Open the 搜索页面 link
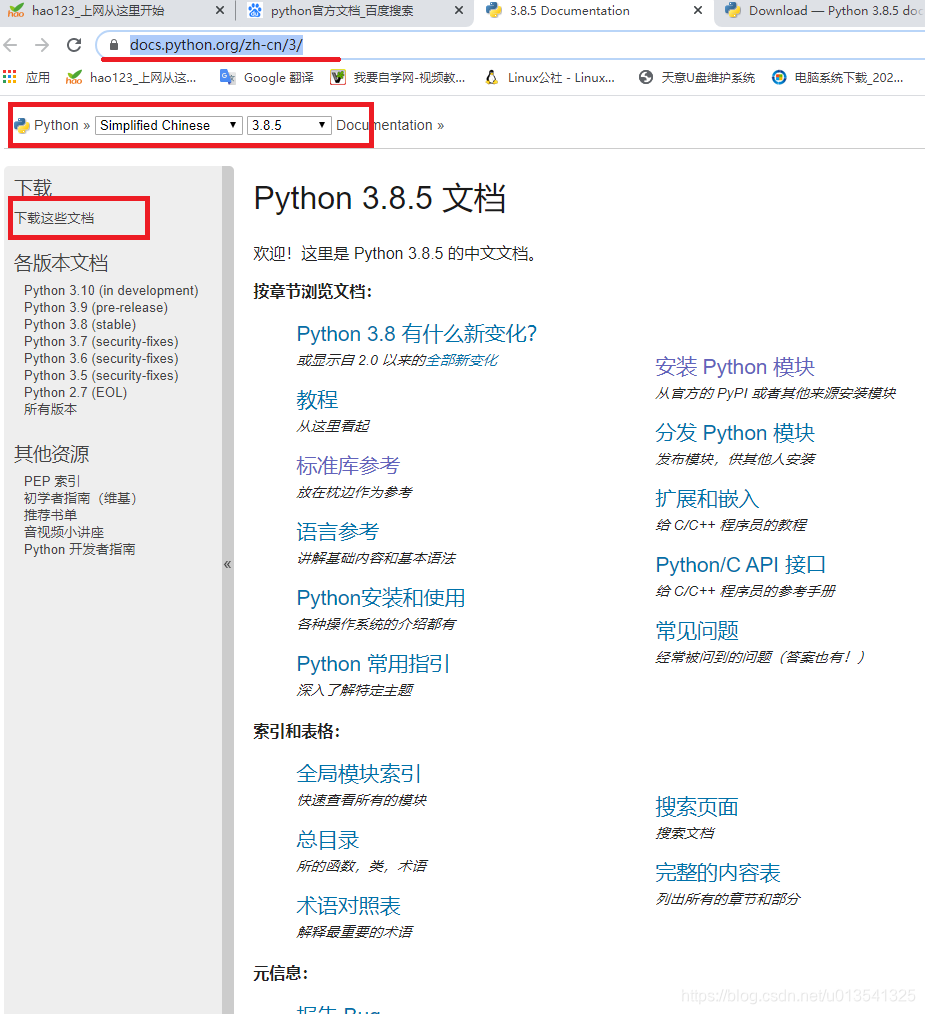The height and width of the screenshot is (1014, 925). [x=697, y=806]
